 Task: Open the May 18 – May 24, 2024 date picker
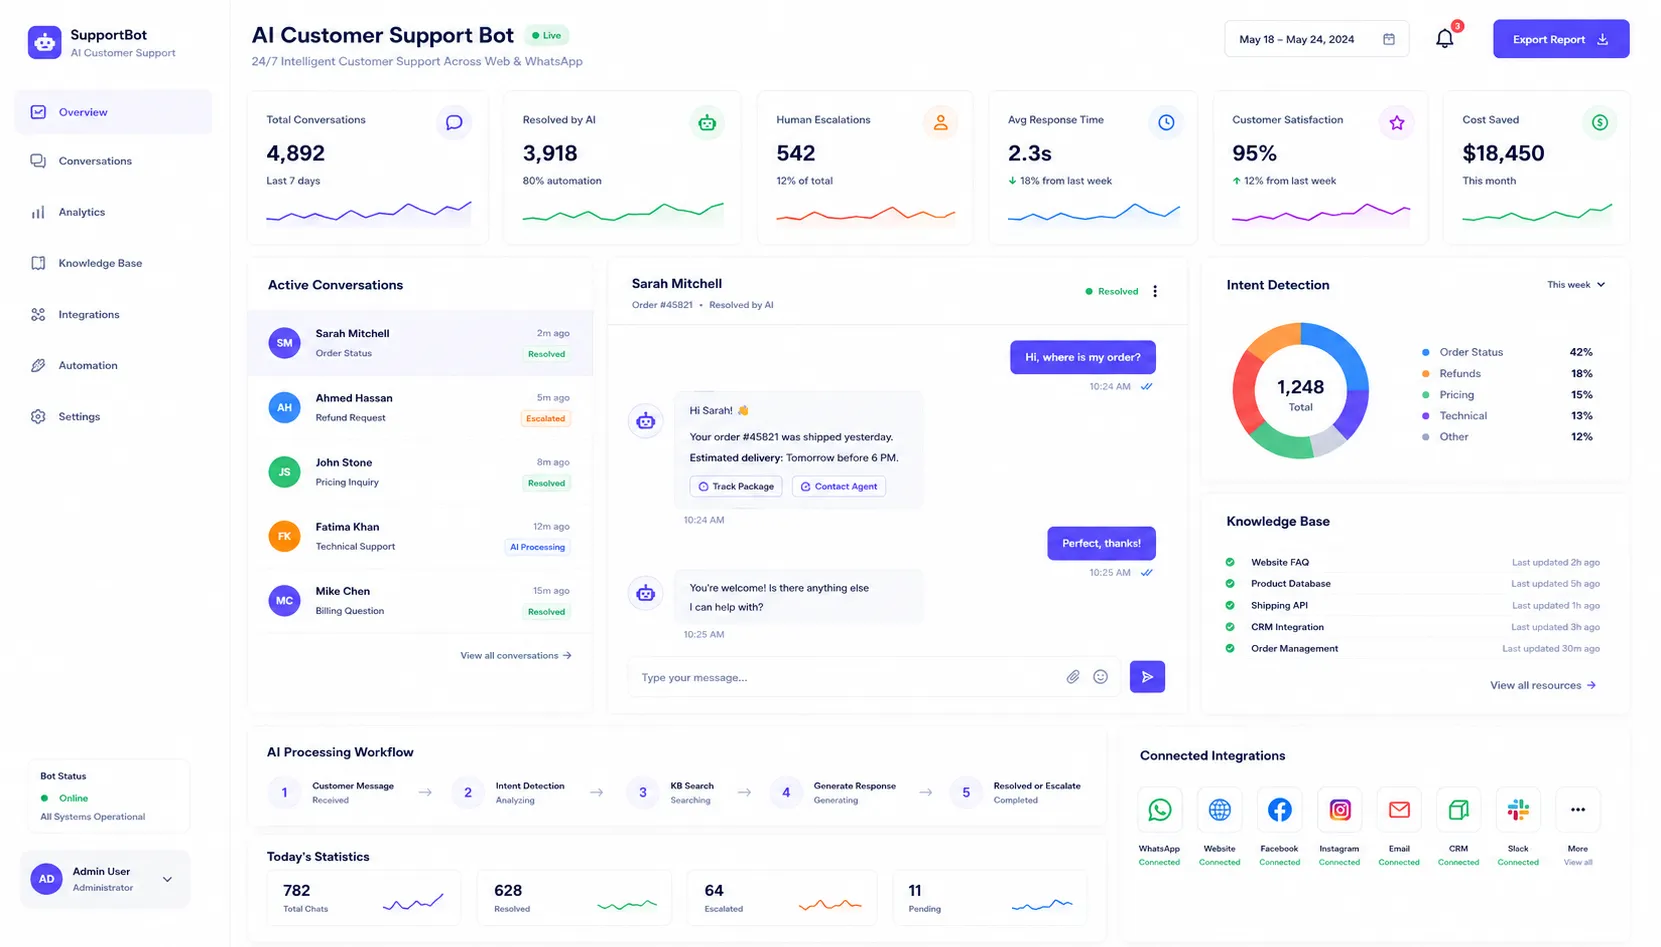click(1316, 39)
